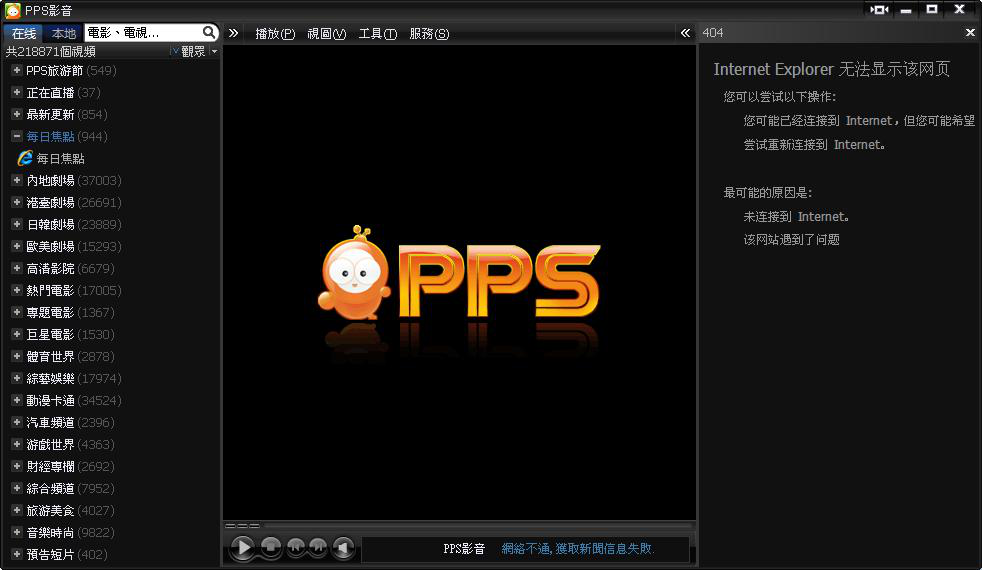Expand the 內地劇場 category
982x570 pixels.
(17, 180)
